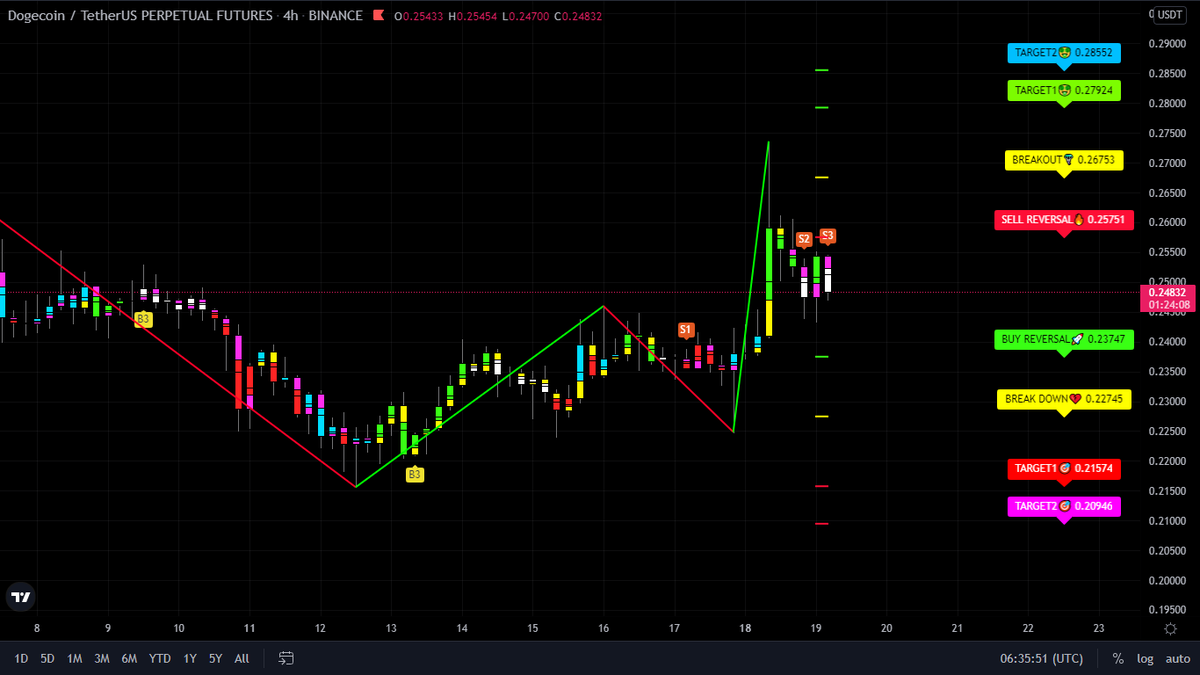Image resolution: width=1200 pixels, height=675 pixels.
Task: Select the 3M time range
Action: (x=102, y=658)
